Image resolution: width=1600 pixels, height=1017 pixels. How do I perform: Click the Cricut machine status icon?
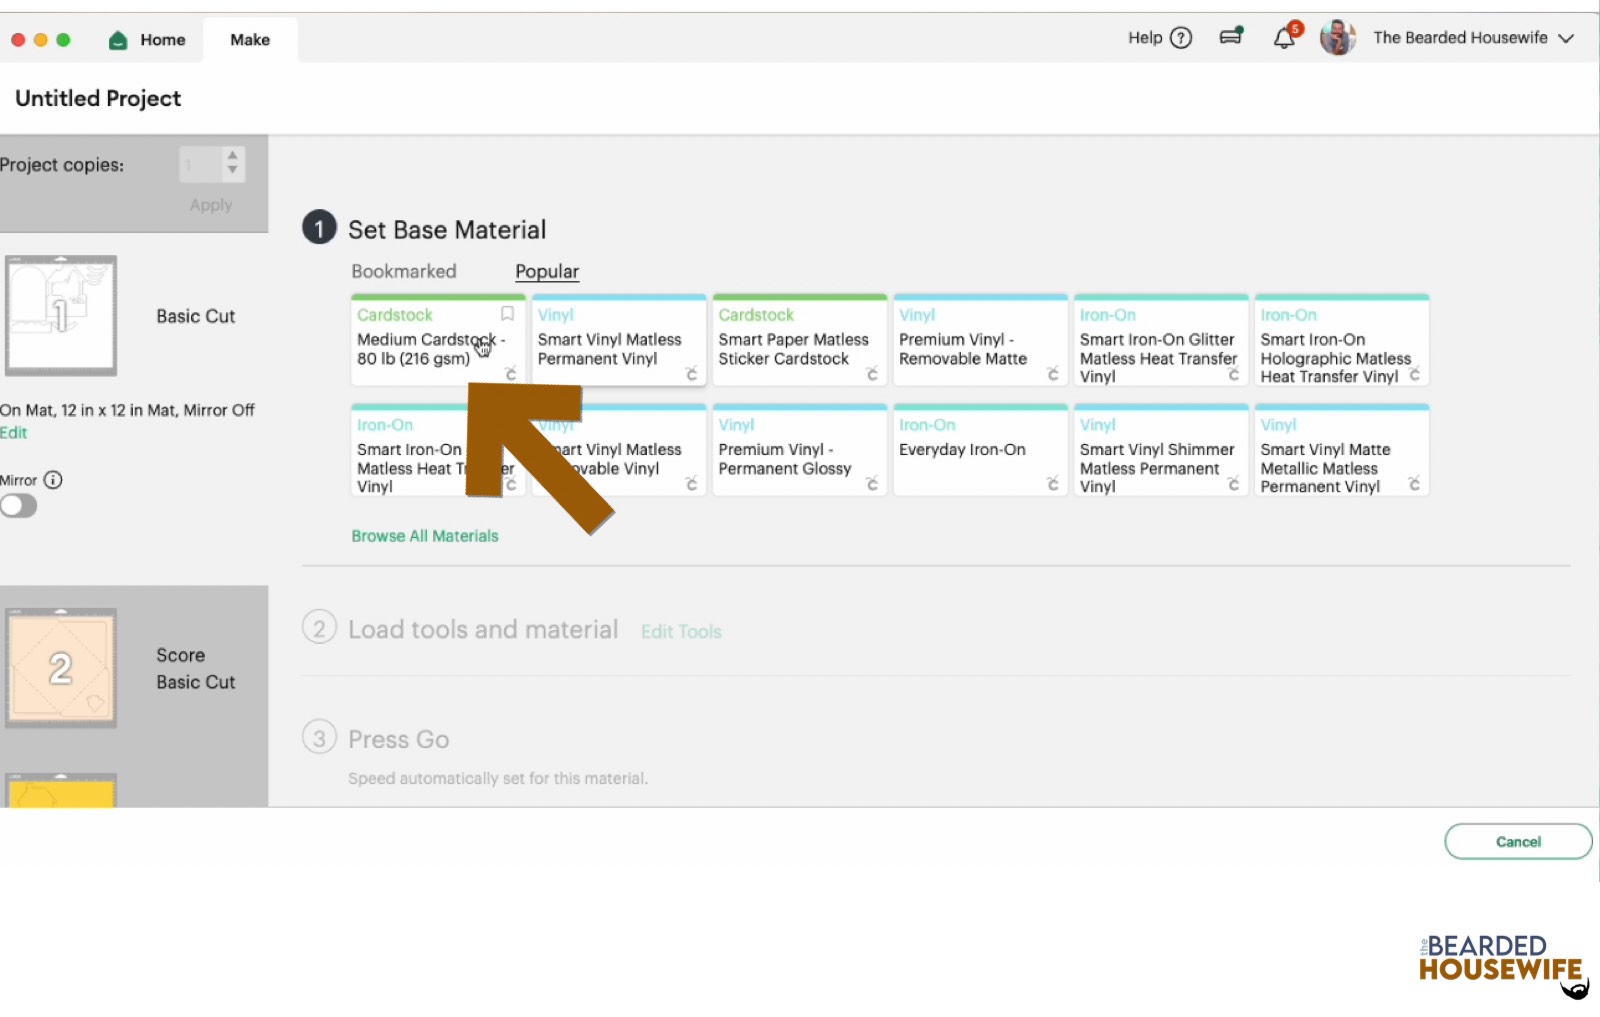click(1230, 35)
